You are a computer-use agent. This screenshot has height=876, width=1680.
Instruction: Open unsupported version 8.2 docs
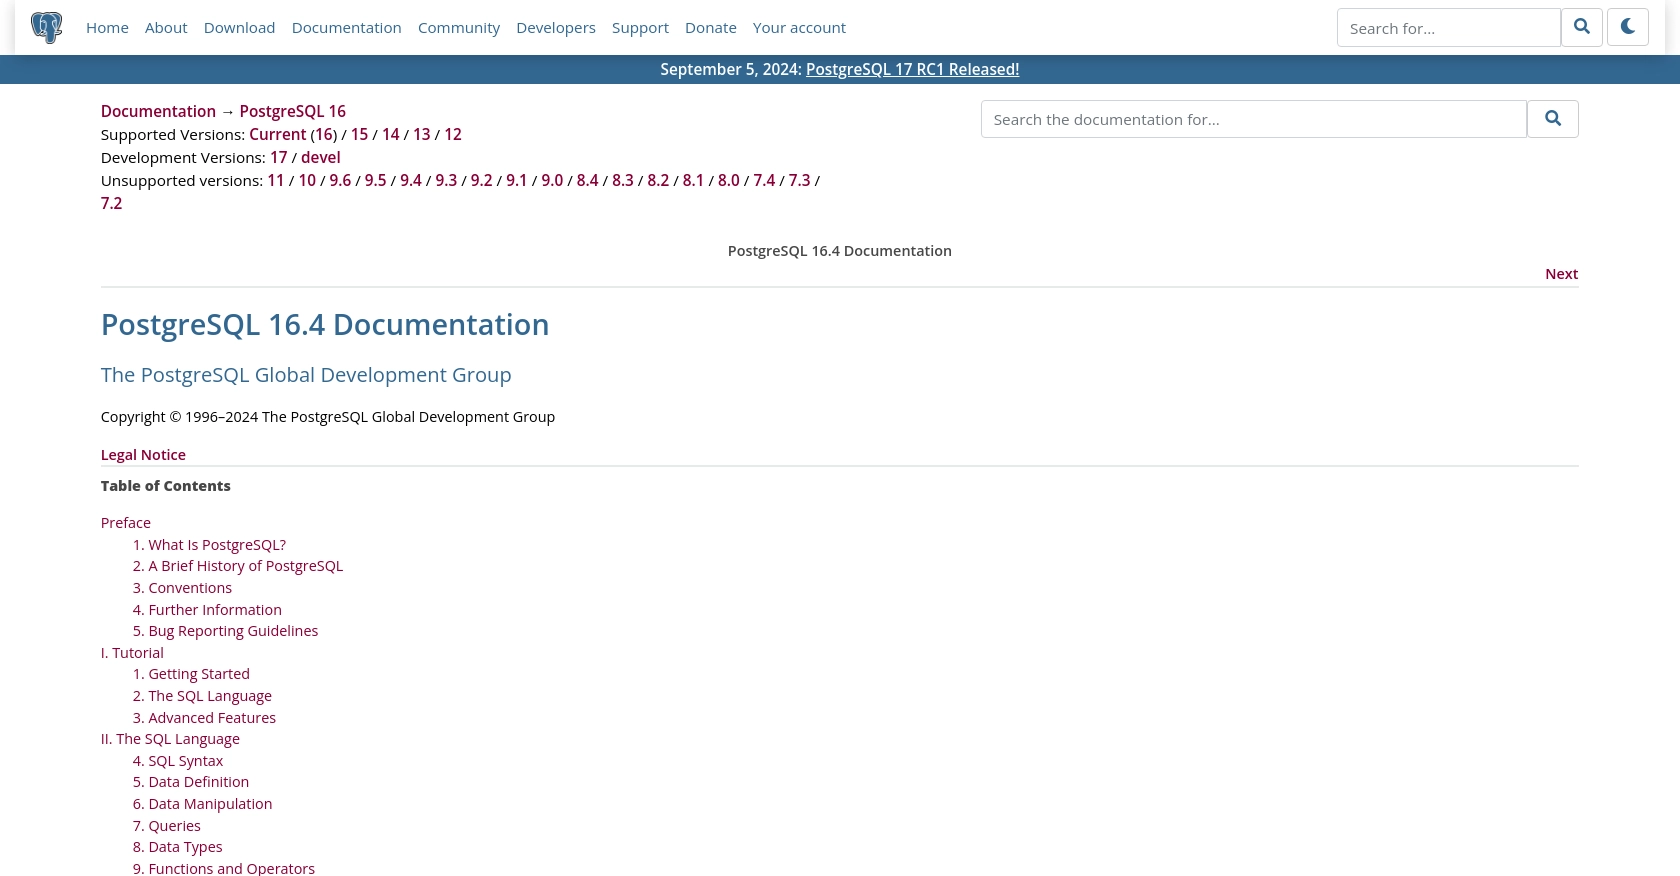click(658, 180)
